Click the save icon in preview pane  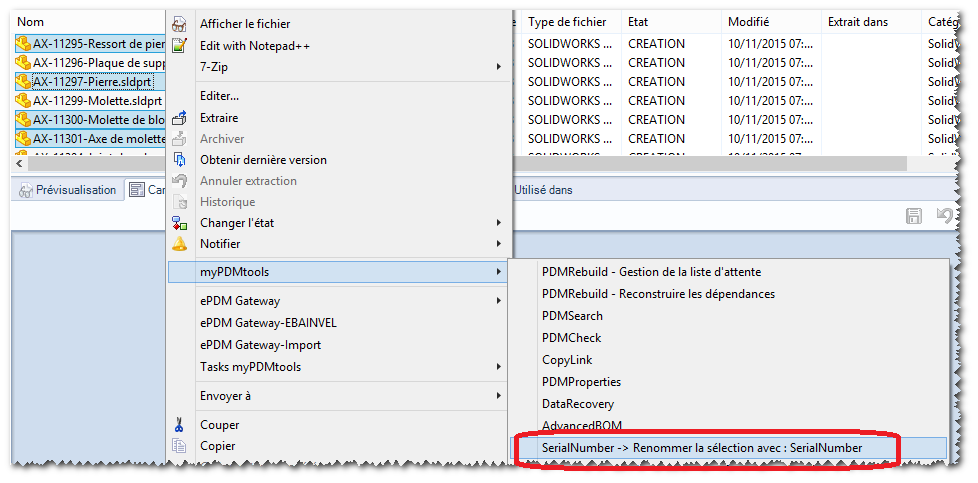point(913,216)
